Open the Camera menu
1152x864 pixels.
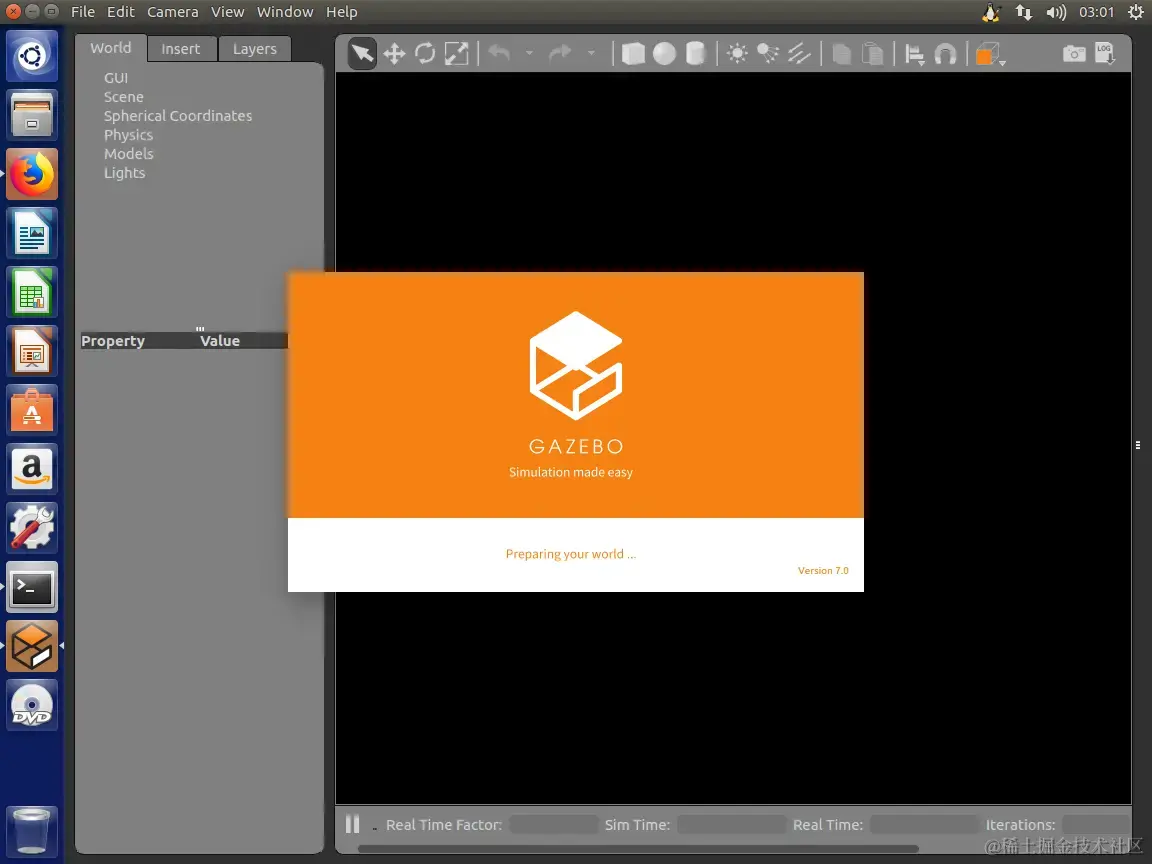coord(173,12)
